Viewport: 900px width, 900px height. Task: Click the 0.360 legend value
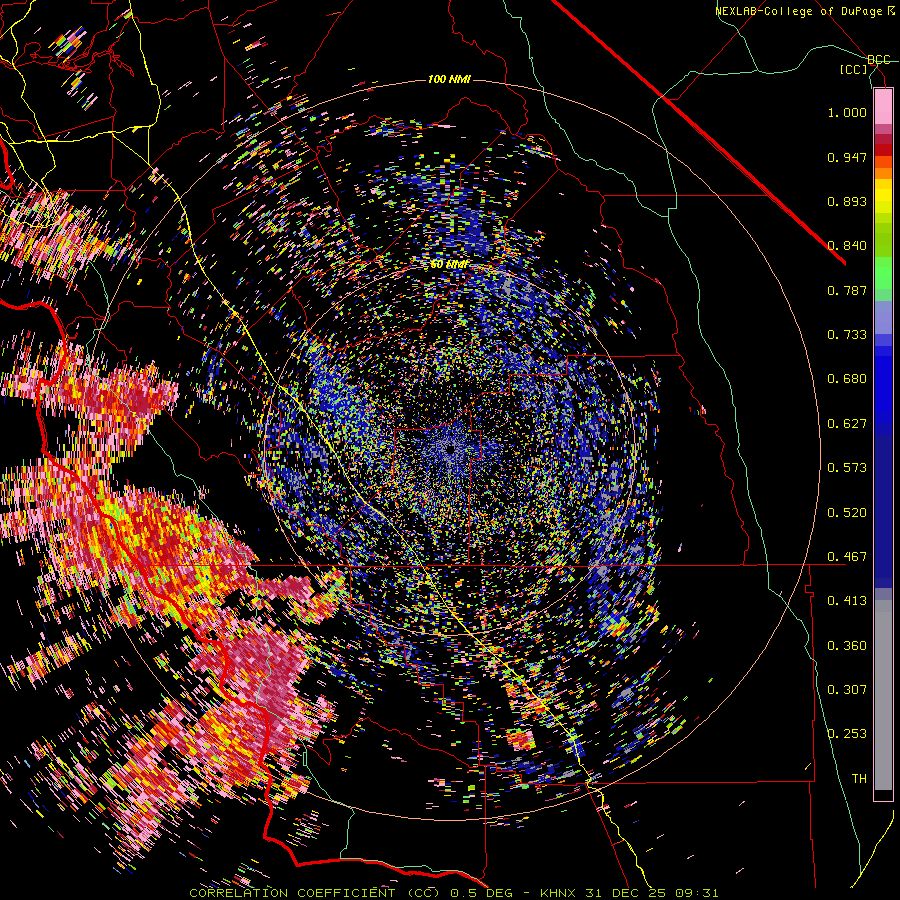pyautogui.click(x=847, y=646)
